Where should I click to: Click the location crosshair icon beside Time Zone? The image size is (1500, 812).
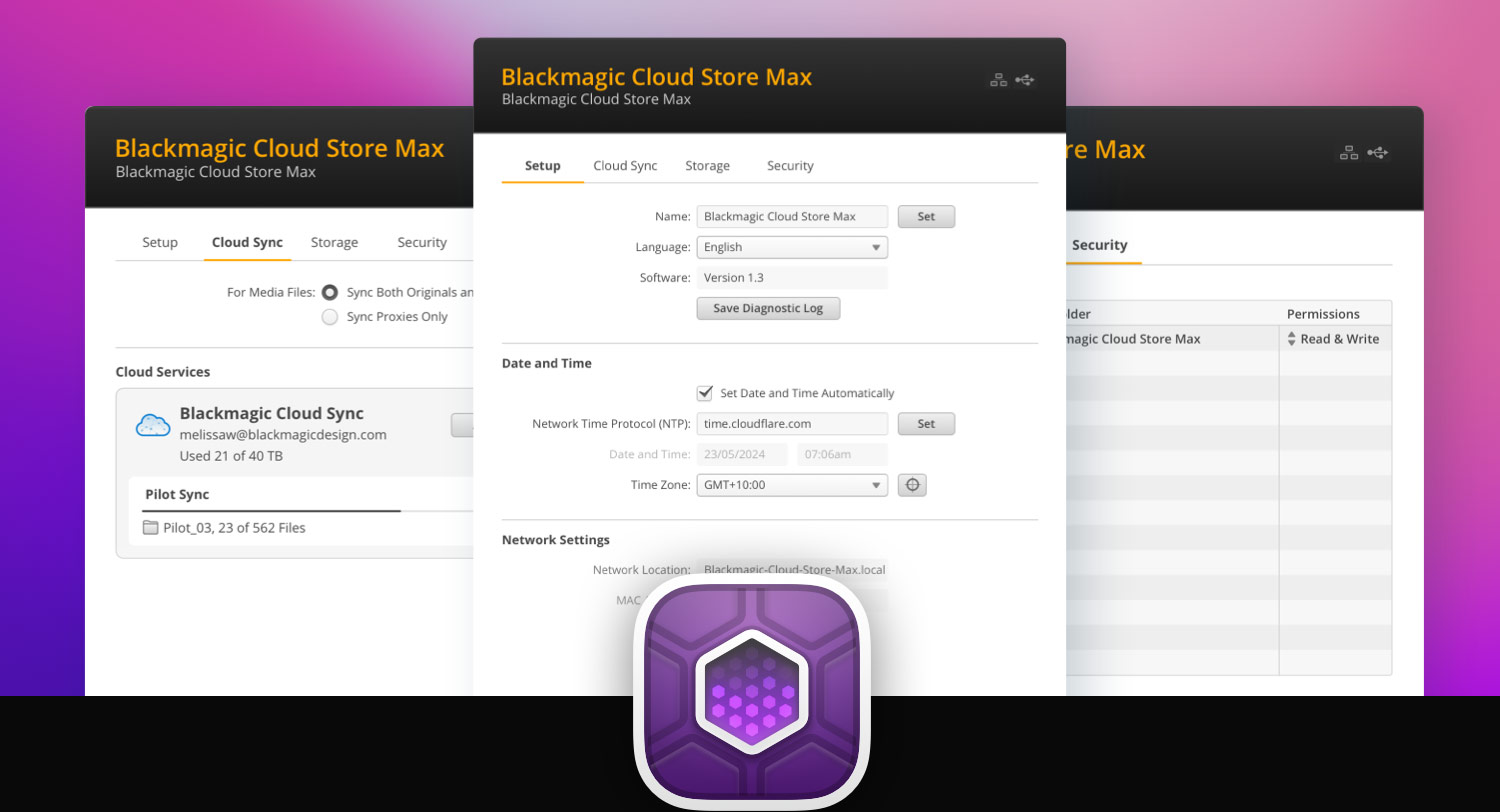[x=912, y=485]
